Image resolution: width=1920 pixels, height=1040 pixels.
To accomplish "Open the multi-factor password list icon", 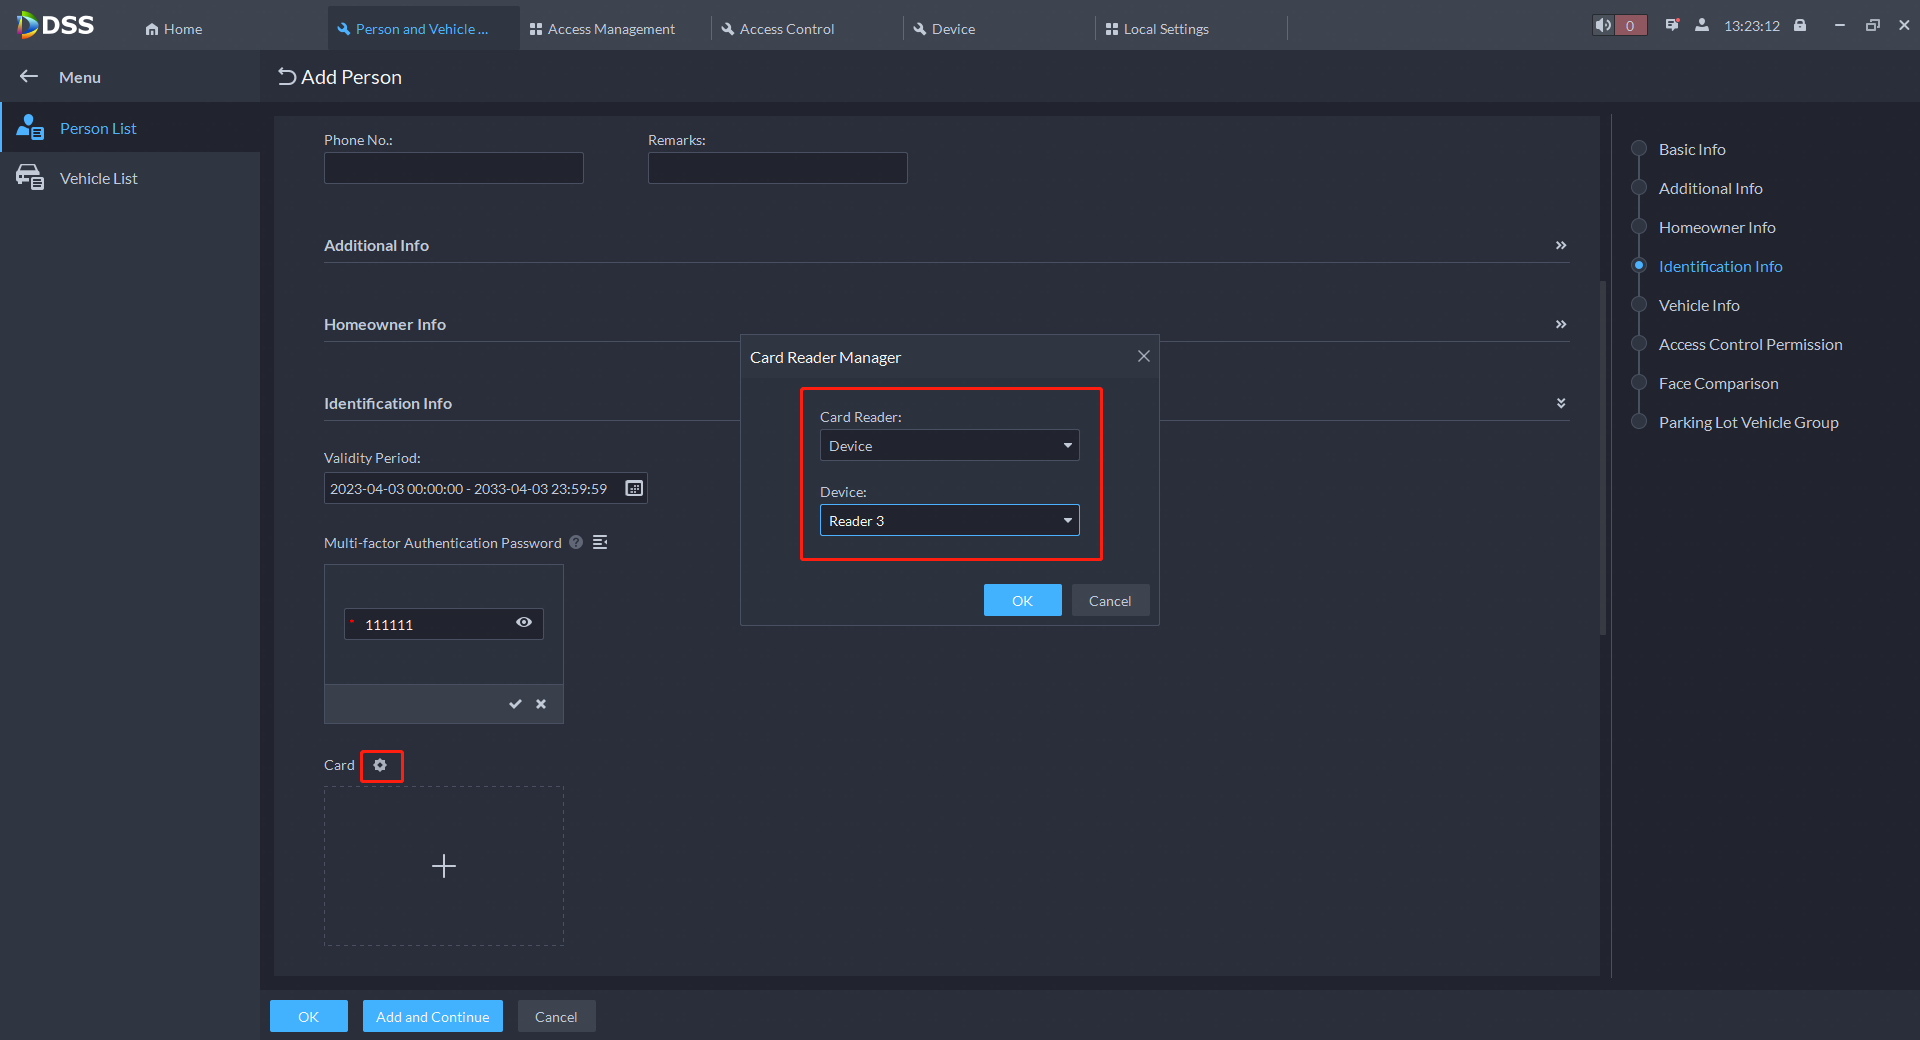I will (600, 542).
